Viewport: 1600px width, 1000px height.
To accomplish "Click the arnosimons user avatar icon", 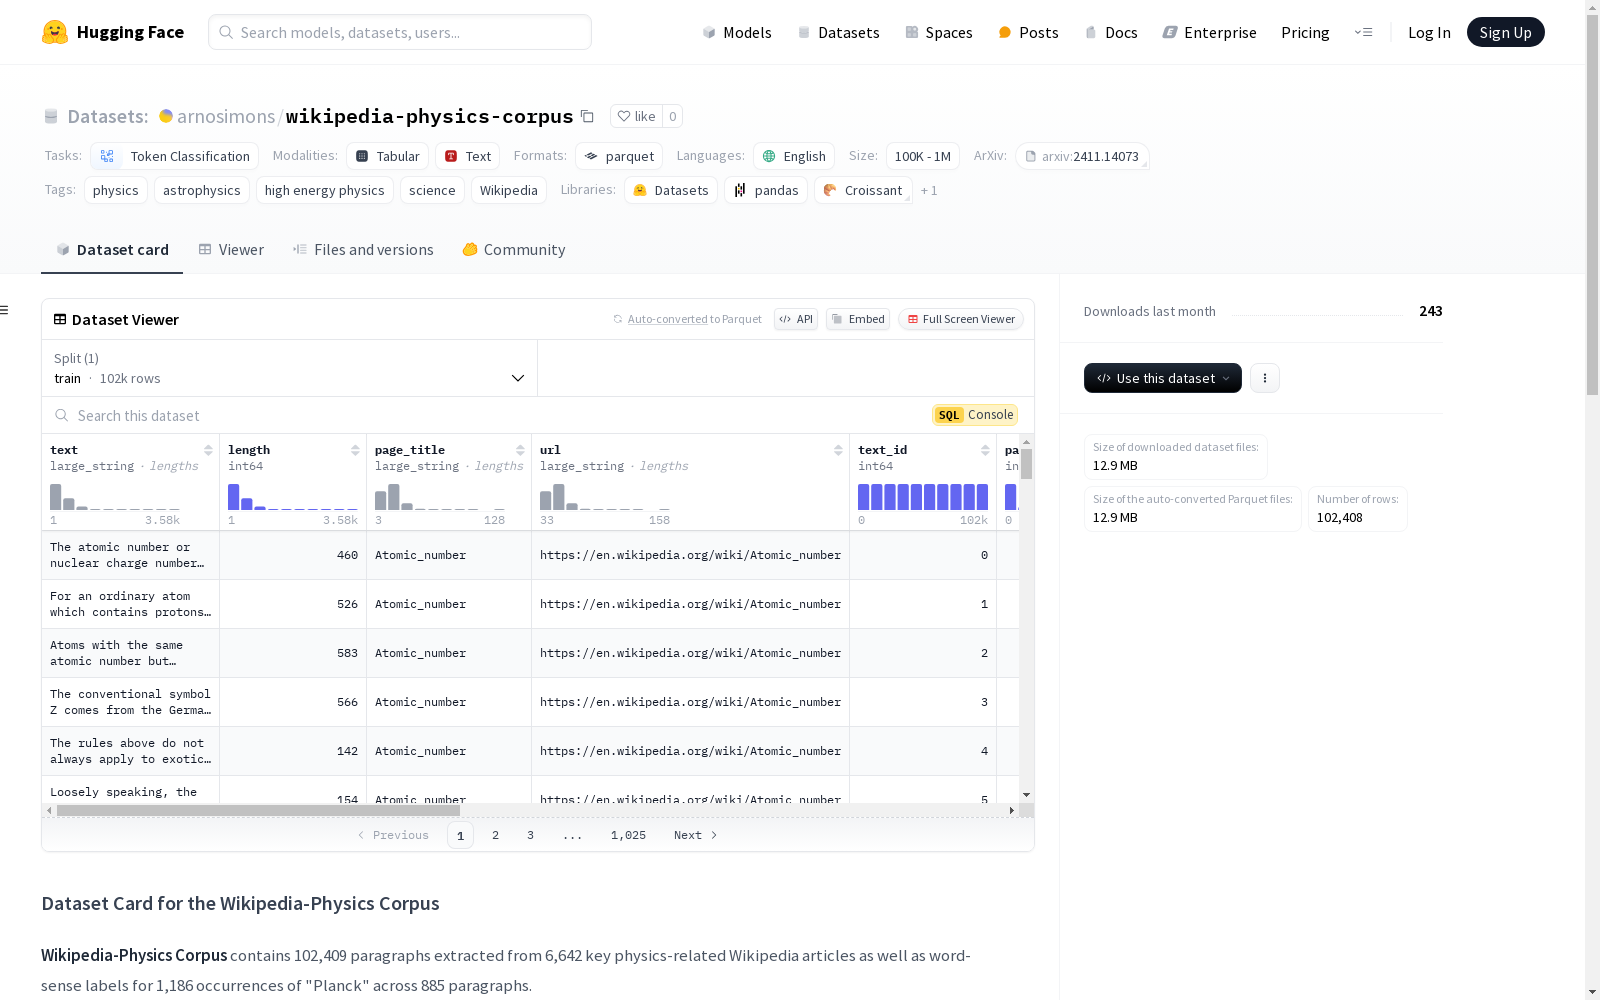I will pos(166,116).
